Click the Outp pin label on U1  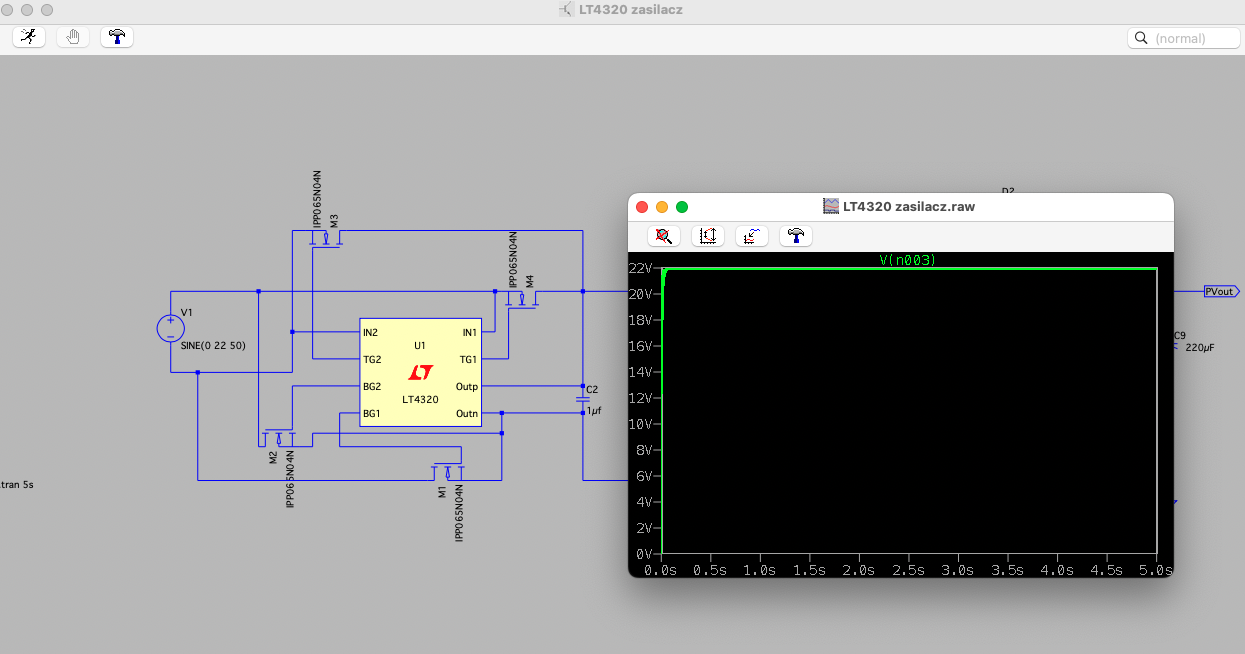coord(467,386)
